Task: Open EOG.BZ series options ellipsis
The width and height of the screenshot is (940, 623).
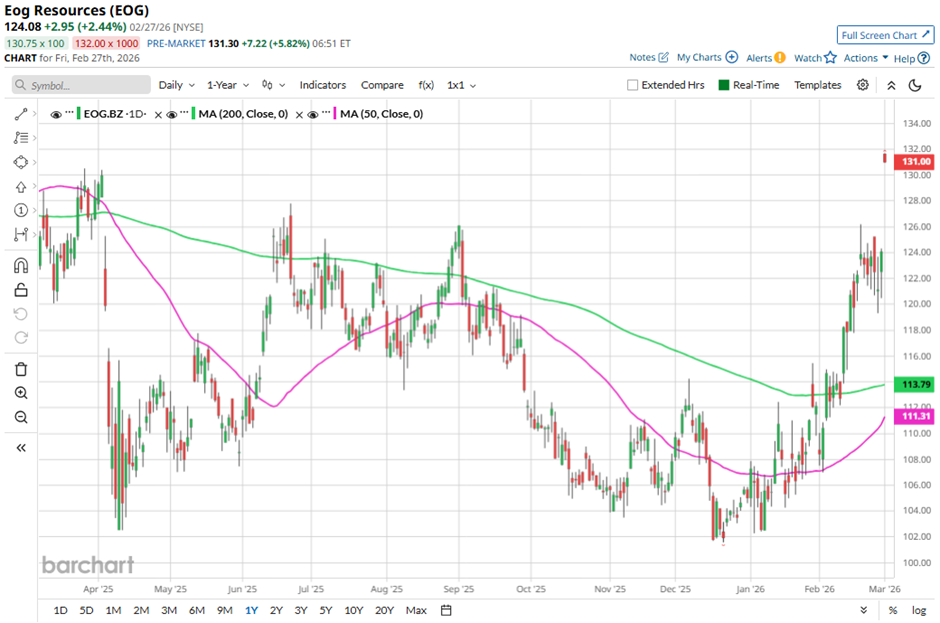Action: pyautogui.click(x=70, y=113)
